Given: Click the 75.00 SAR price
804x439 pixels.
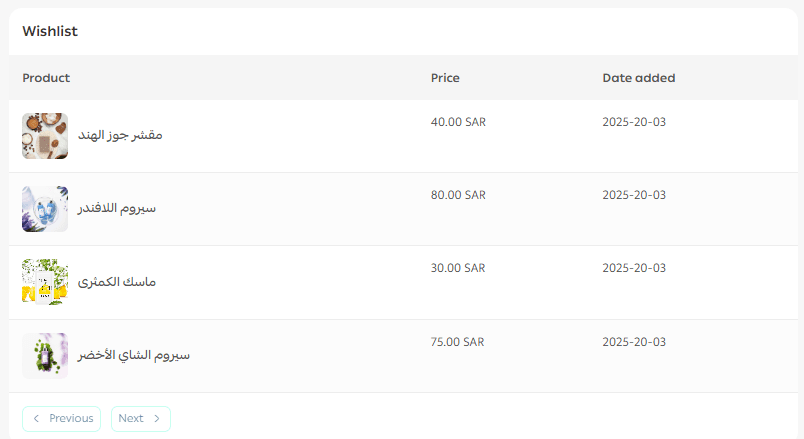Looking at the screenshot, I should (457, 342).
